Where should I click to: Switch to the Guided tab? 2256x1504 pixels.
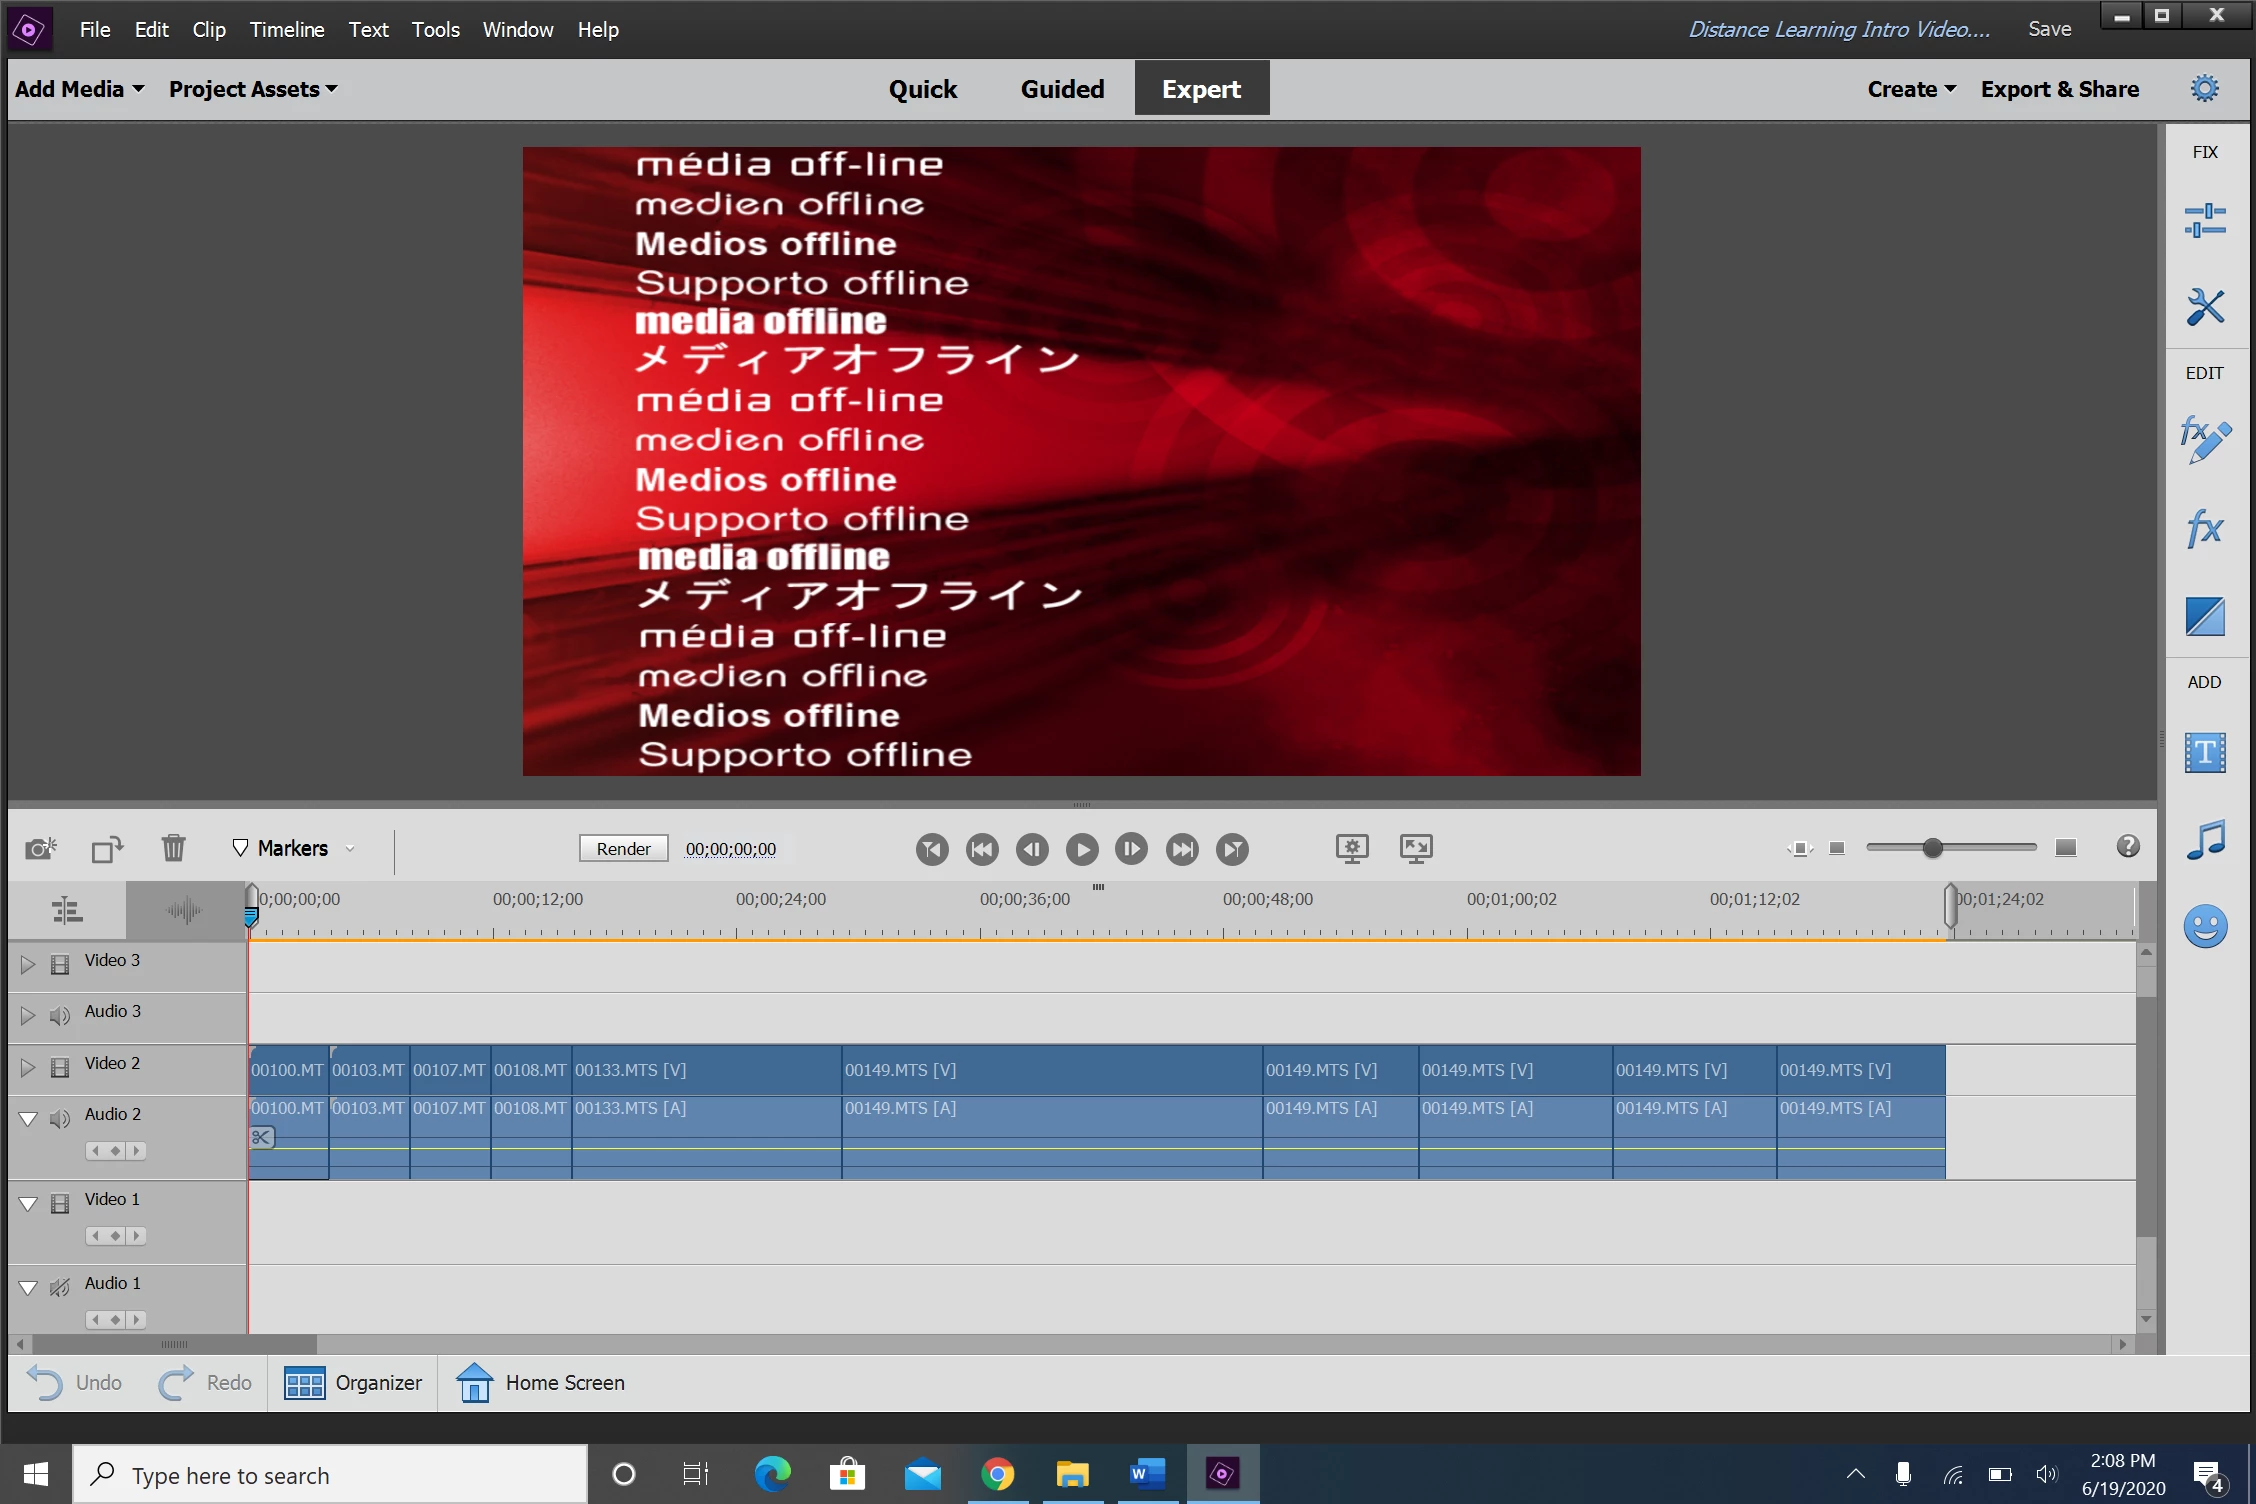tap(1062, 89)
